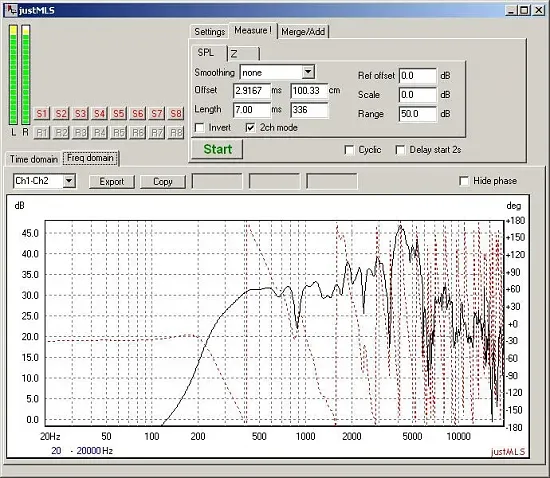Image resolution: width=550 pixels, height=478 pixels.
Task: Open the Merge/Add tab
Action: coord(303,32)
